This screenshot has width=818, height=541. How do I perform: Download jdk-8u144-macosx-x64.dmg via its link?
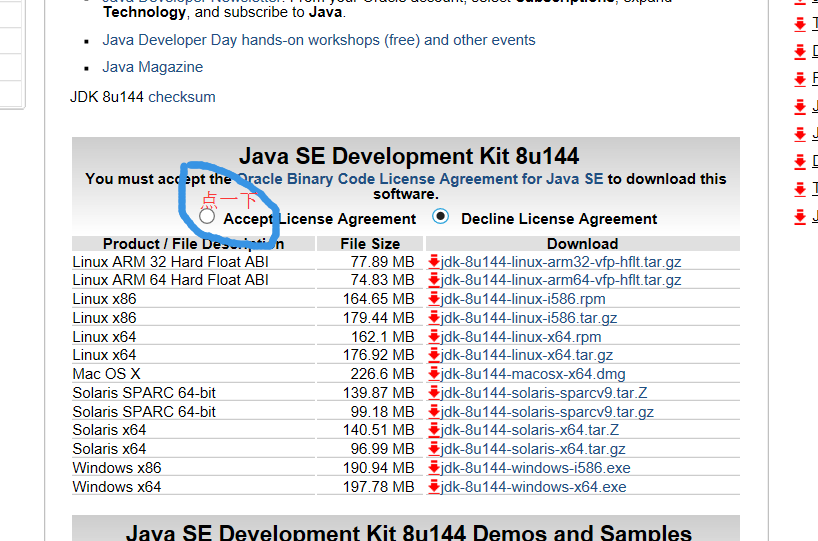[533, 374]
